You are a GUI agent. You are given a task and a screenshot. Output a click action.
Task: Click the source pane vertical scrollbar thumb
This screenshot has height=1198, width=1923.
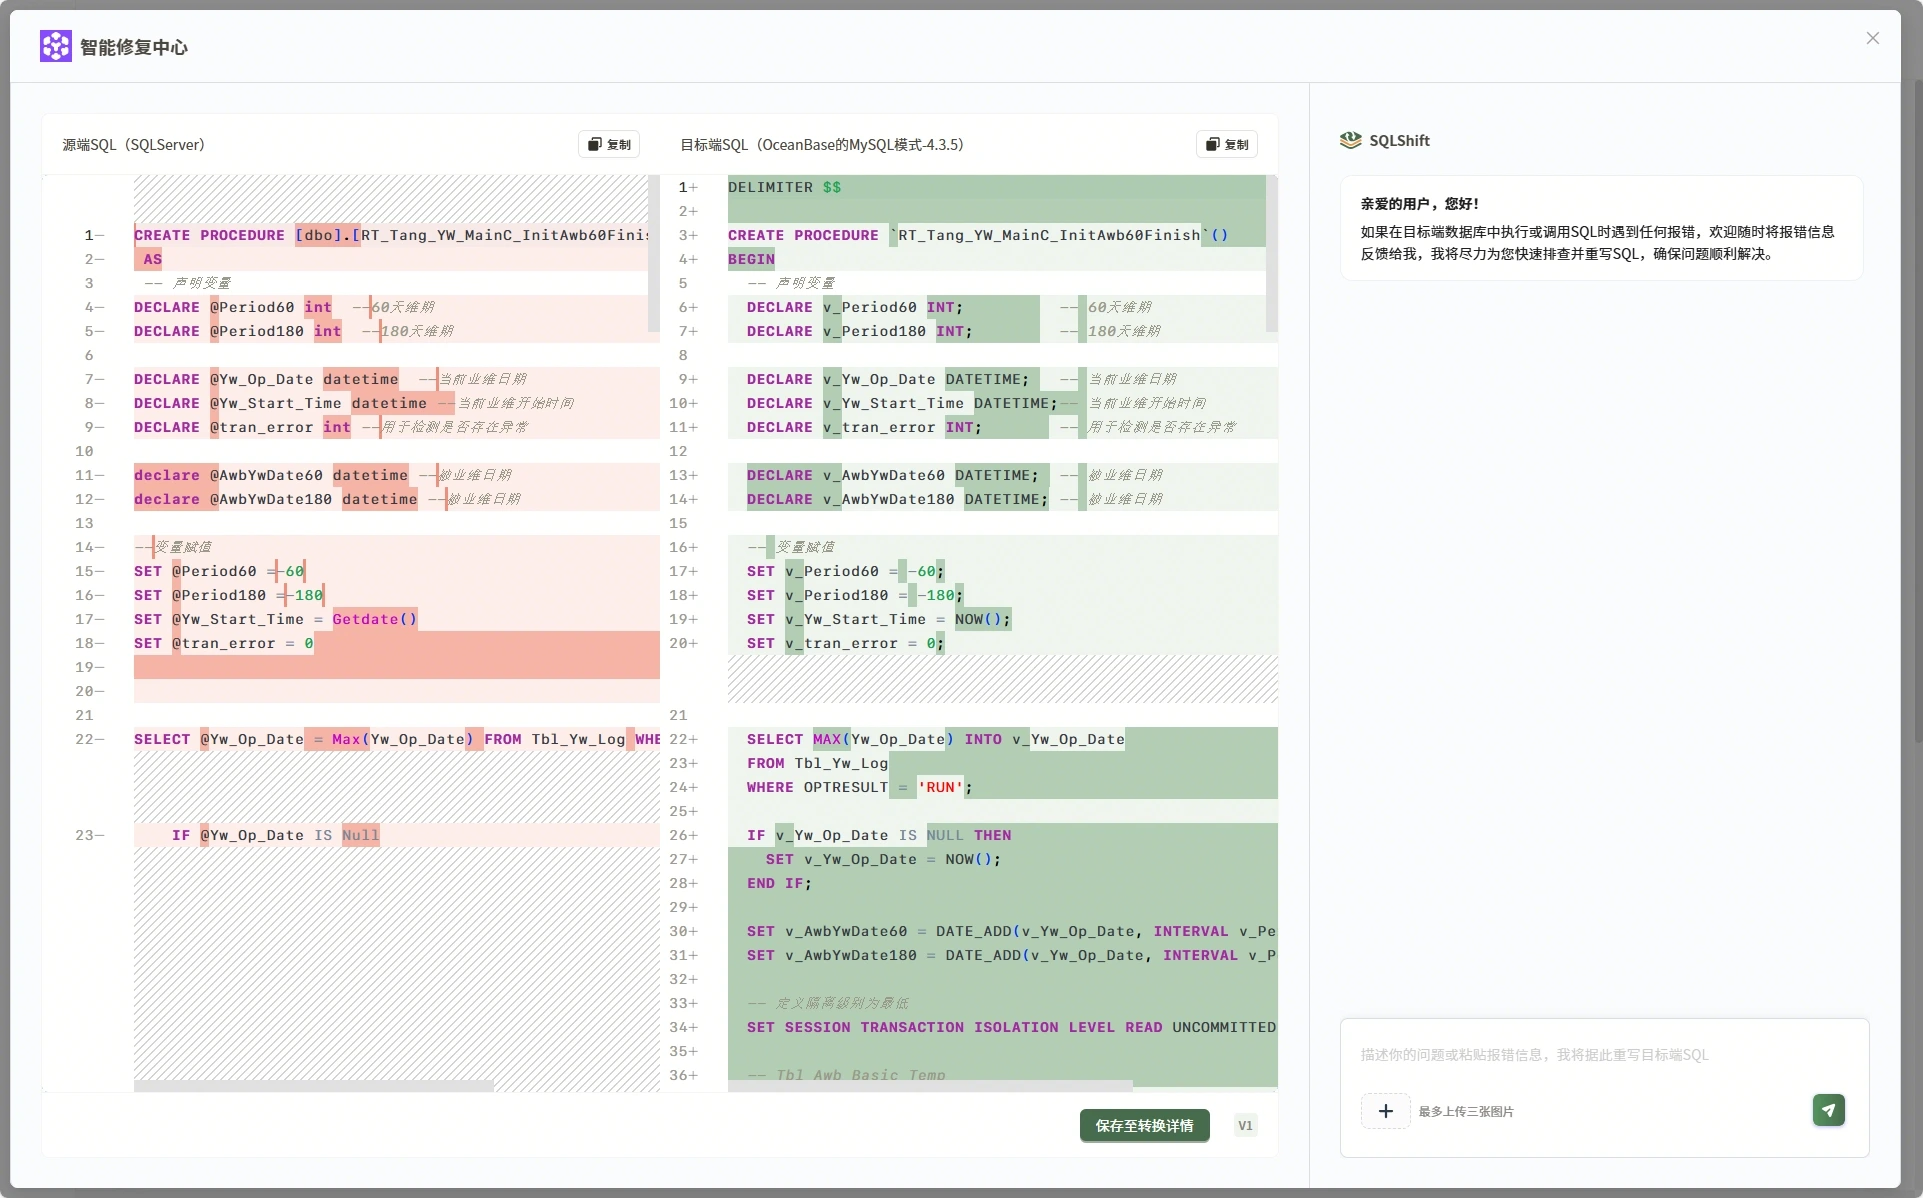pos(653,252)
